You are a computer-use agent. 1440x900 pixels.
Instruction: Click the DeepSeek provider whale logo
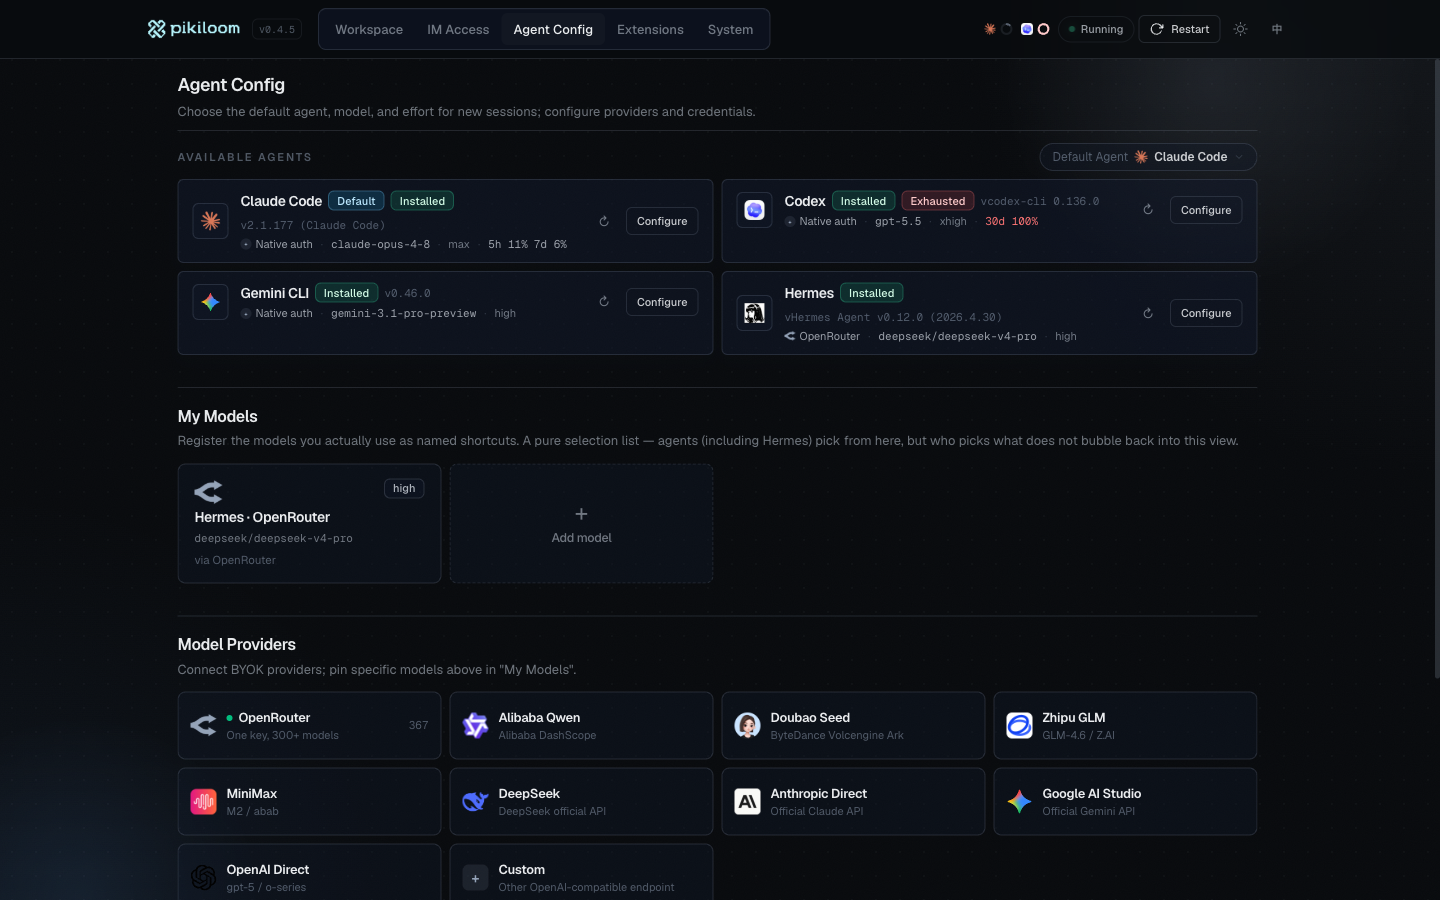point(475,801)
